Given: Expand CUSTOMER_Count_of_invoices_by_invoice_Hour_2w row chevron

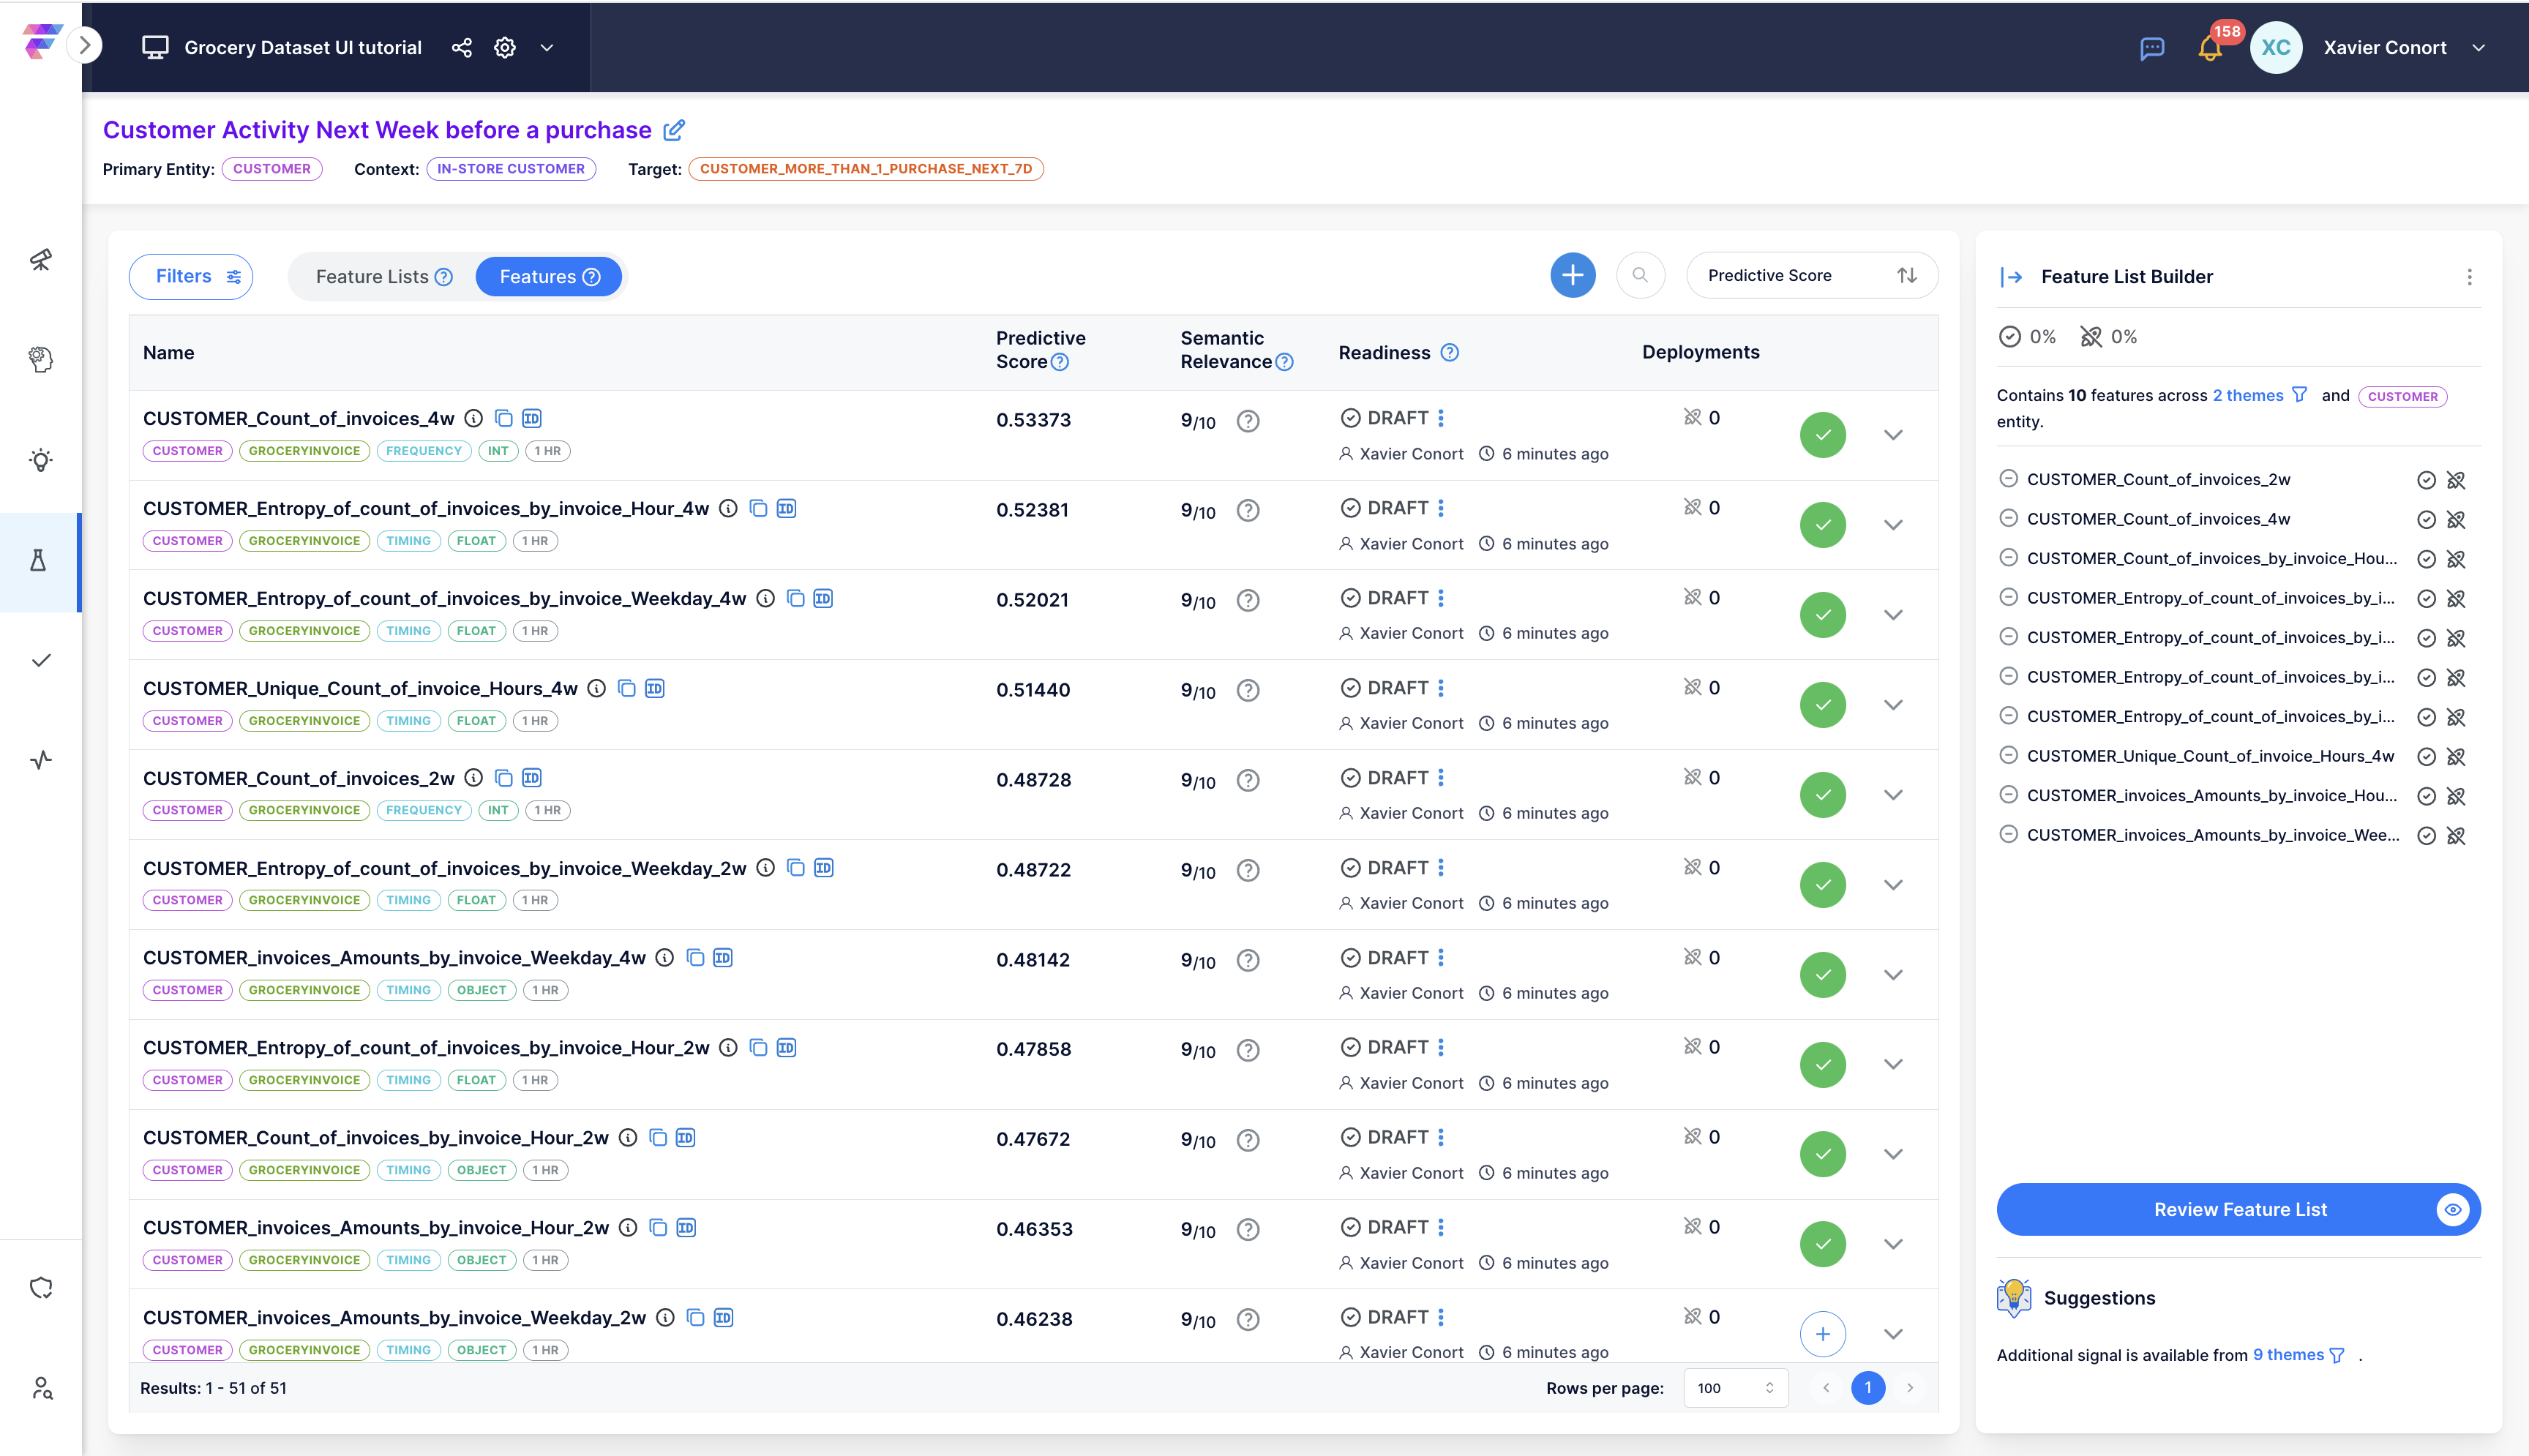Looking at the screenshot, I should click(1893, 1154).
